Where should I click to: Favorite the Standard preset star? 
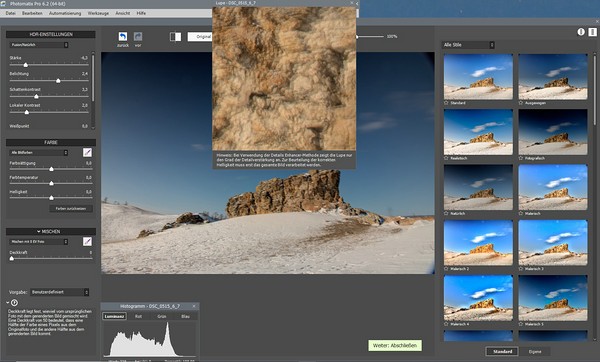point(446,103)
